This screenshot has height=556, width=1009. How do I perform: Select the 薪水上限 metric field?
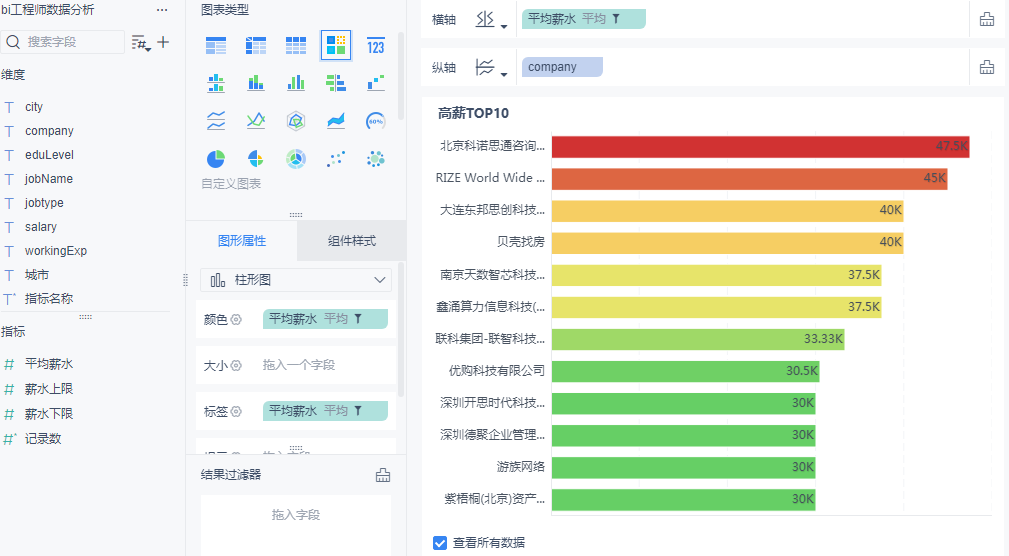[49, 389]
